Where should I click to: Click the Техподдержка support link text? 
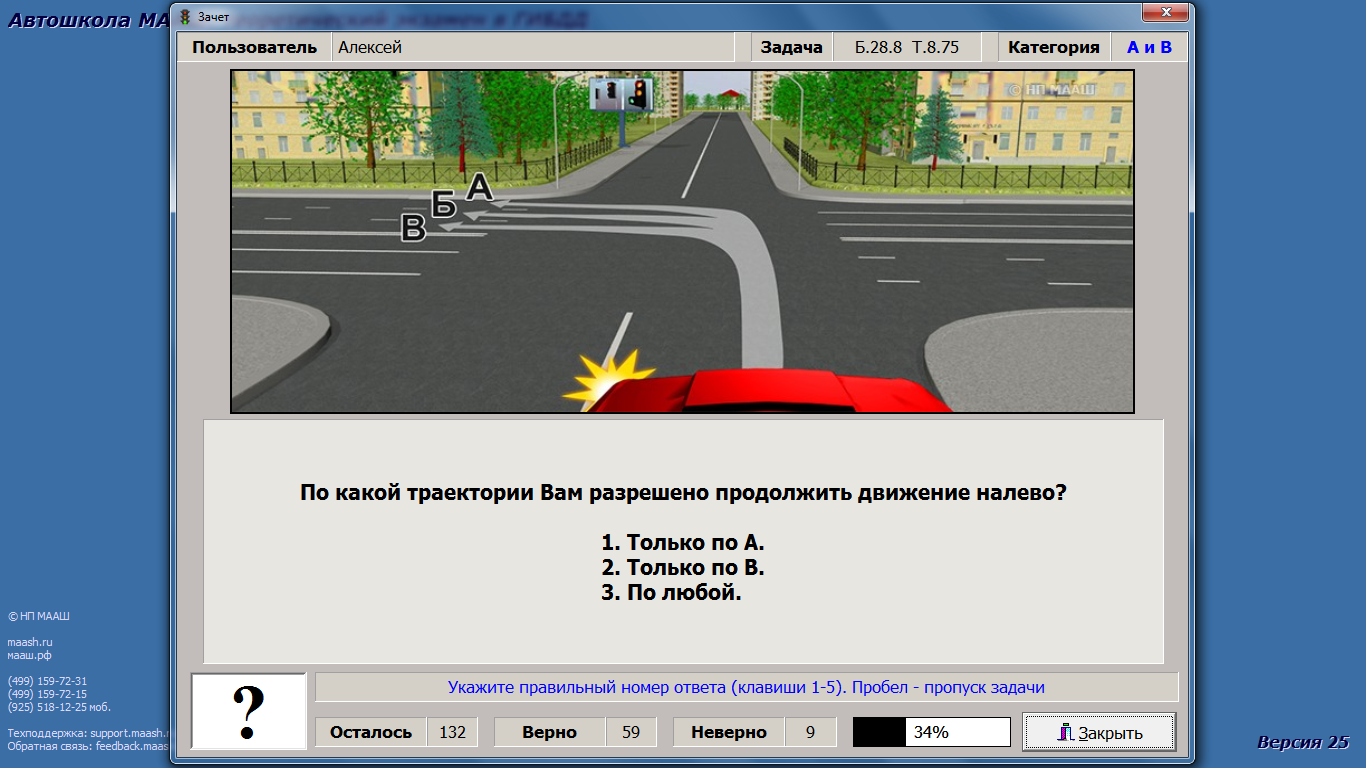click(89, 733)
